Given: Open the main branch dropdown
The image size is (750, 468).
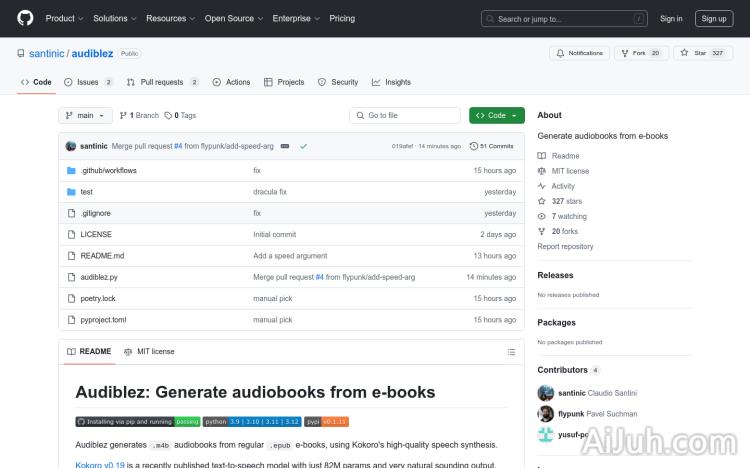Looking at the screenshot, I should pyautogui.click(x=85, y=115).
